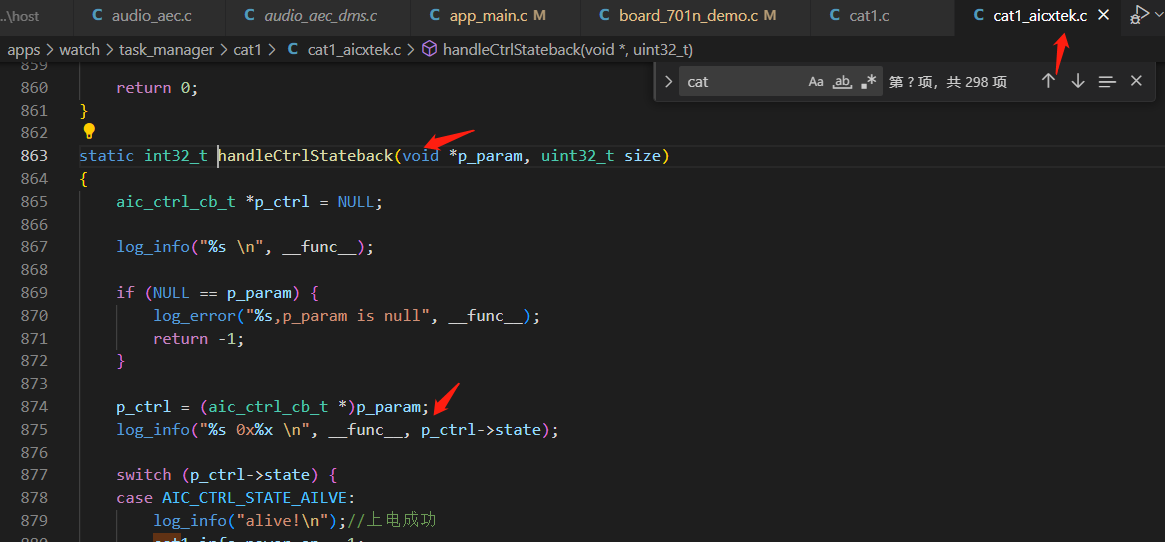The width and height of the screenshot is (1165, 542).
Task: Click the '上电成功' comment on line 879
Action: point(401,520)
